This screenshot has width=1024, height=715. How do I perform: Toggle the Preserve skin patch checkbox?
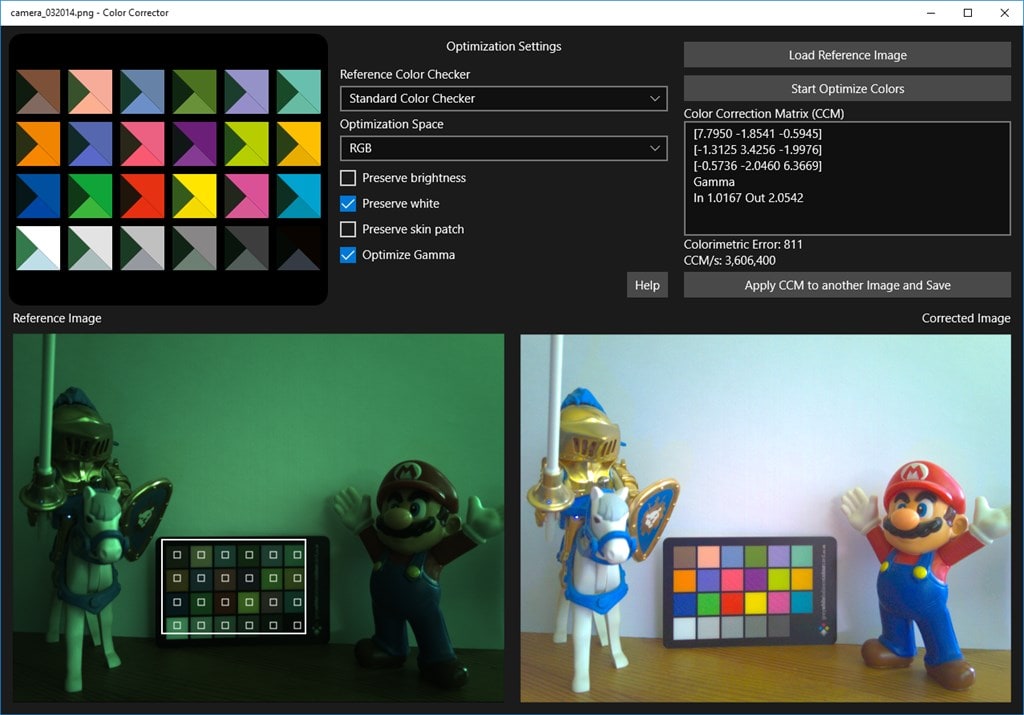pos(348,229)
